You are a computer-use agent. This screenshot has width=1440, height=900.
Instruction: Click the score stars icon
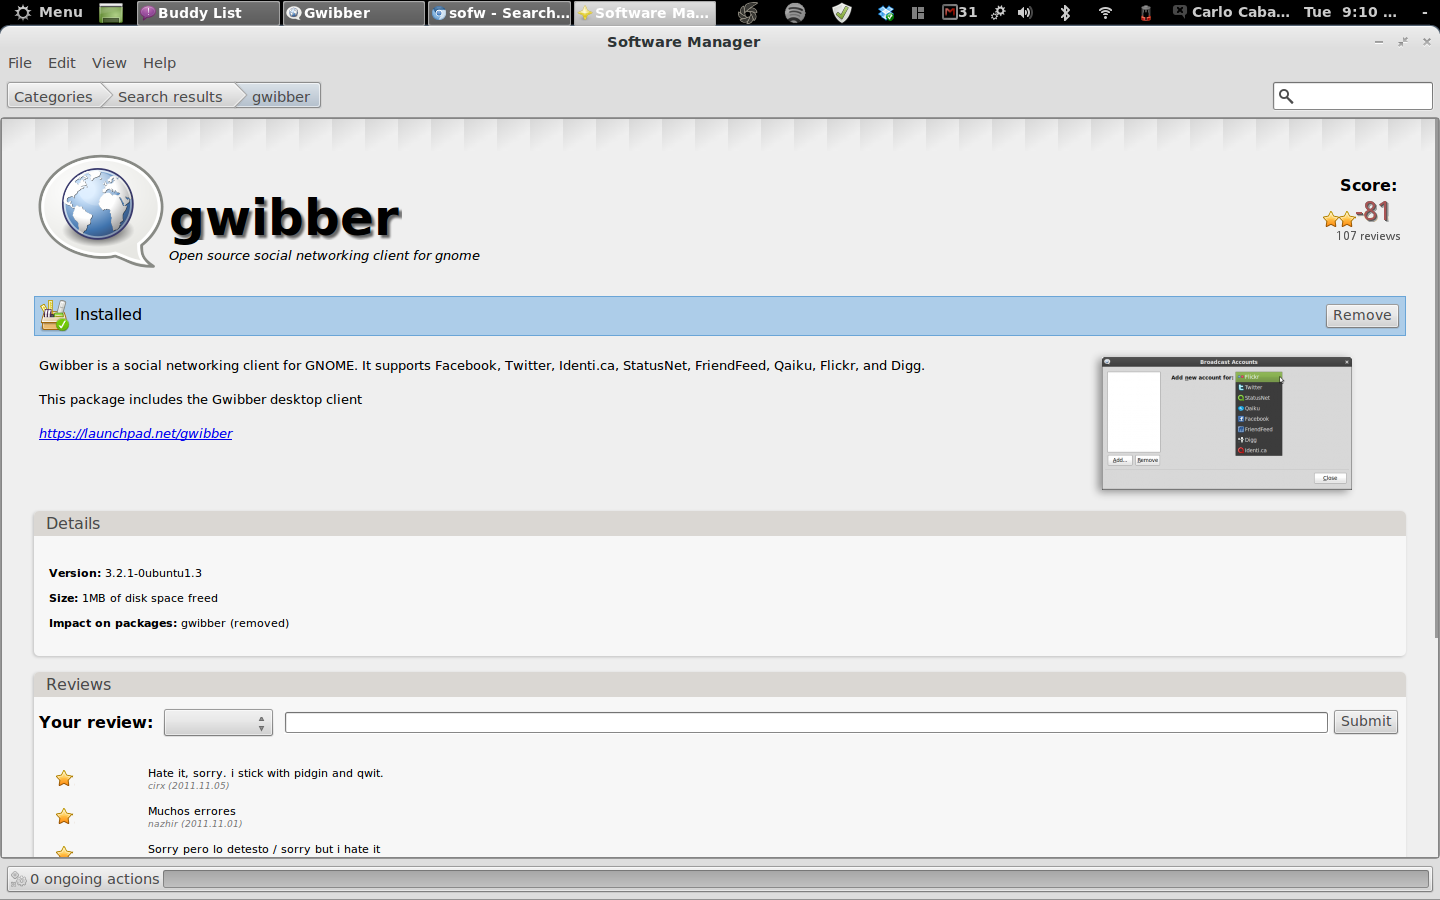[1339, 219]
